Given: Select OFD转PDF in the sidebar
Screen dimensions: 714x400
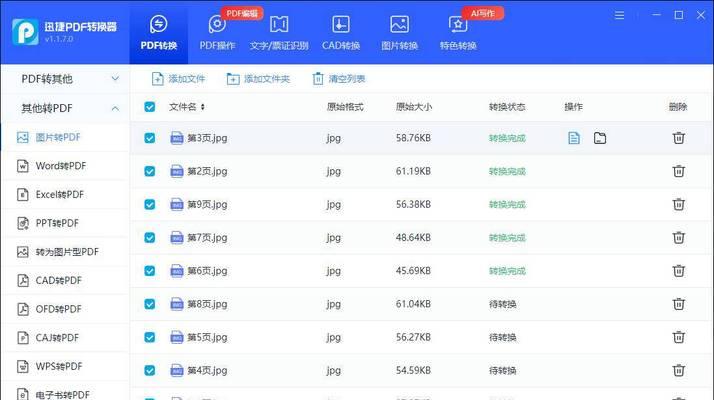Looking at the screenshot, I should pyautogui.click(x=65, y=309).
